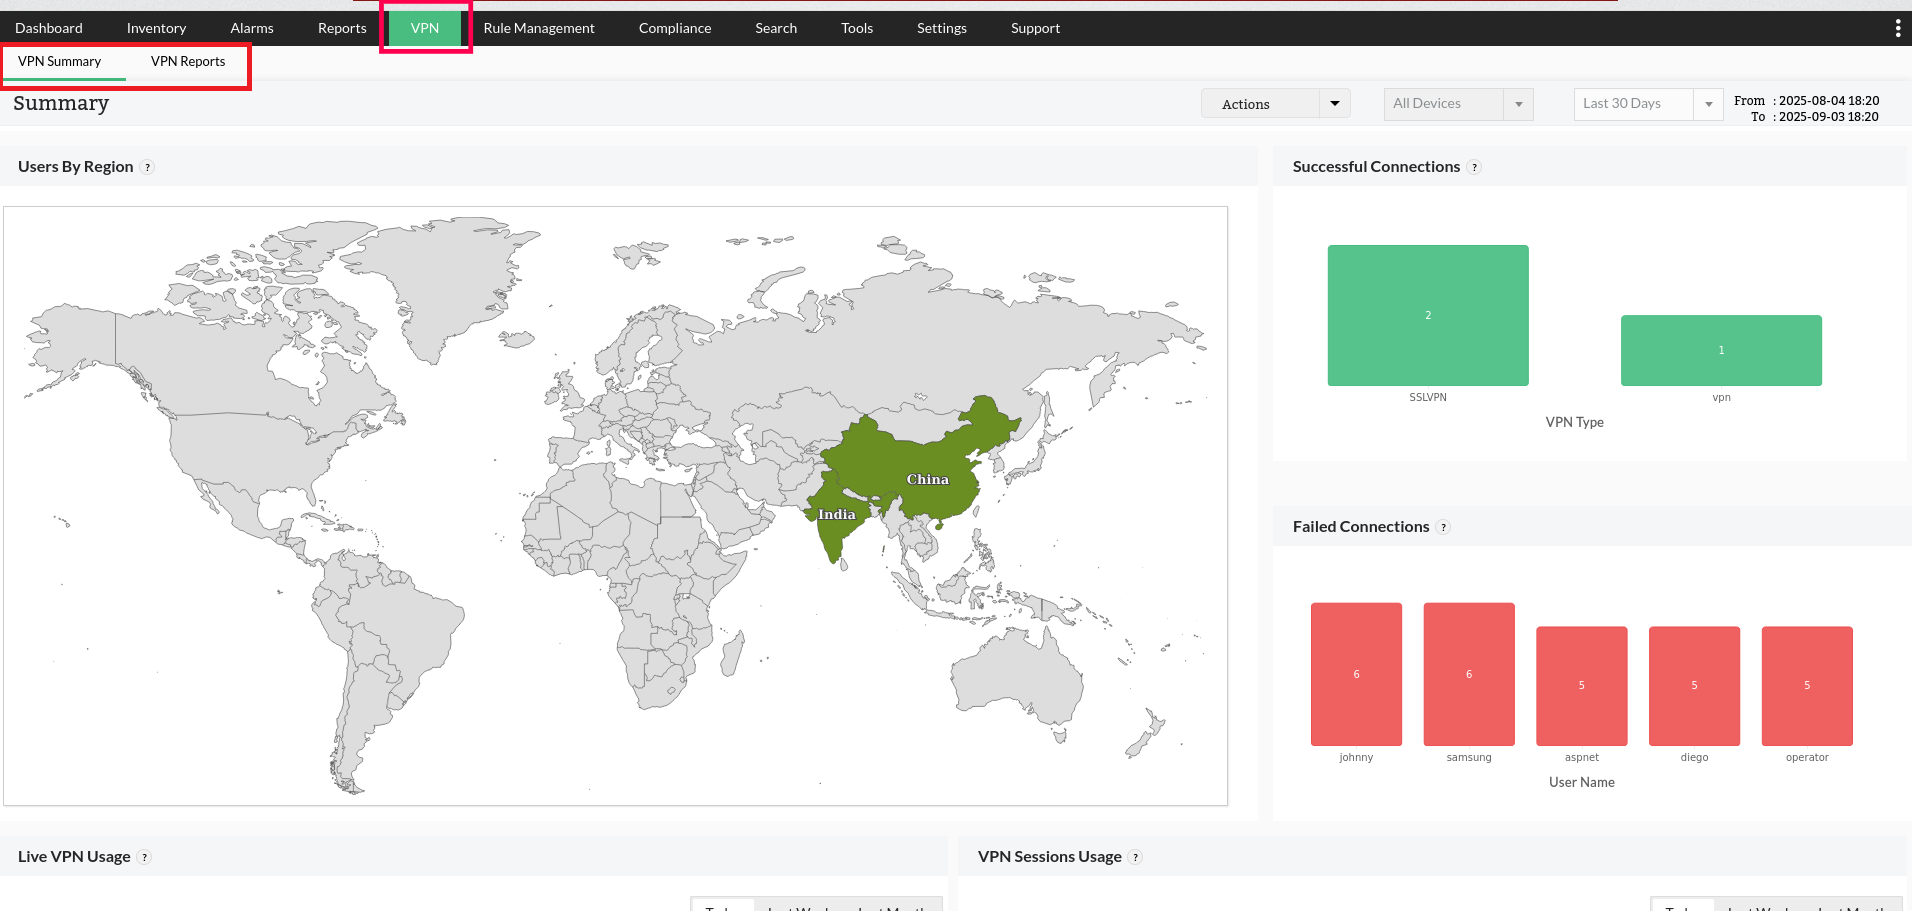The image size is (1912, 911).
Task: Open the Tools tab
Action: pyautogui.click(x=857, y=28)
